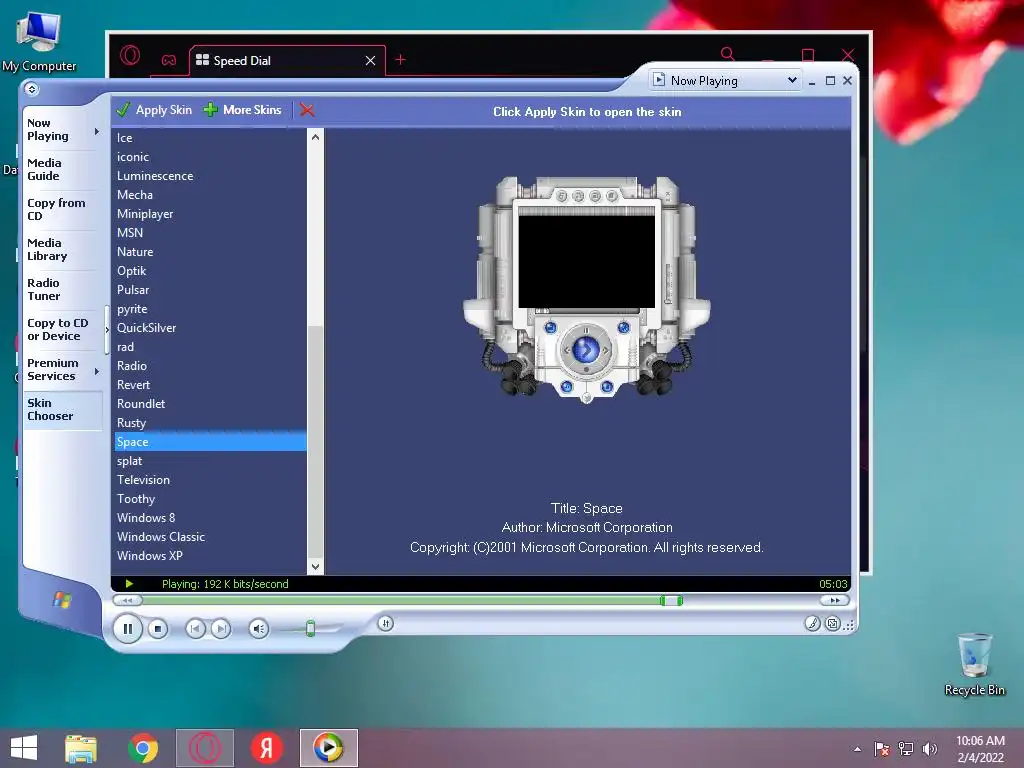The height and width of the screenshot is (768, 1024).
Task: Select the Optik skin
Action: coord(210,270)
